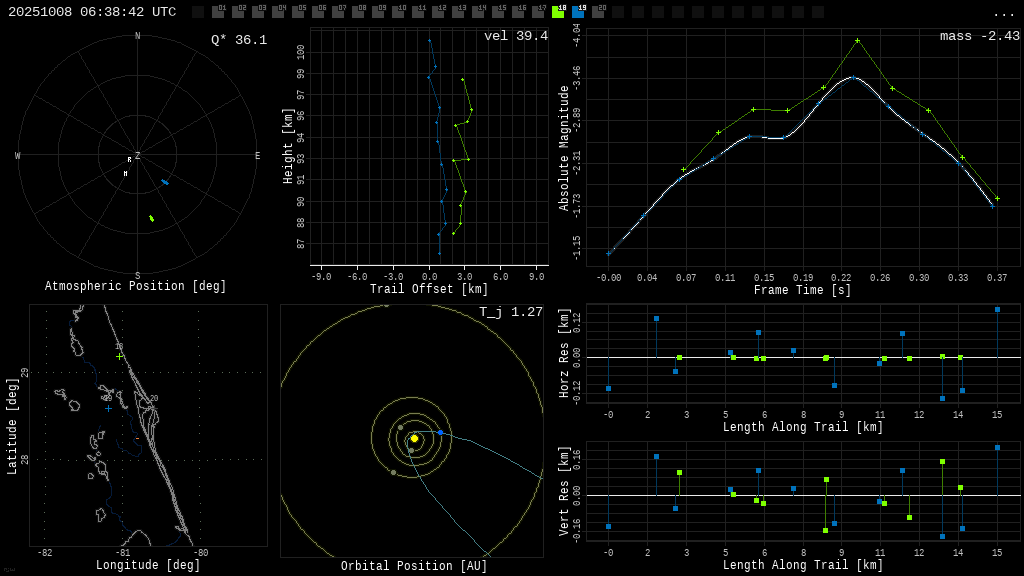This screenshot has height=576, width=1024.
Task: Select green meteor streak on the sky plot
Action: coord(152,218)
